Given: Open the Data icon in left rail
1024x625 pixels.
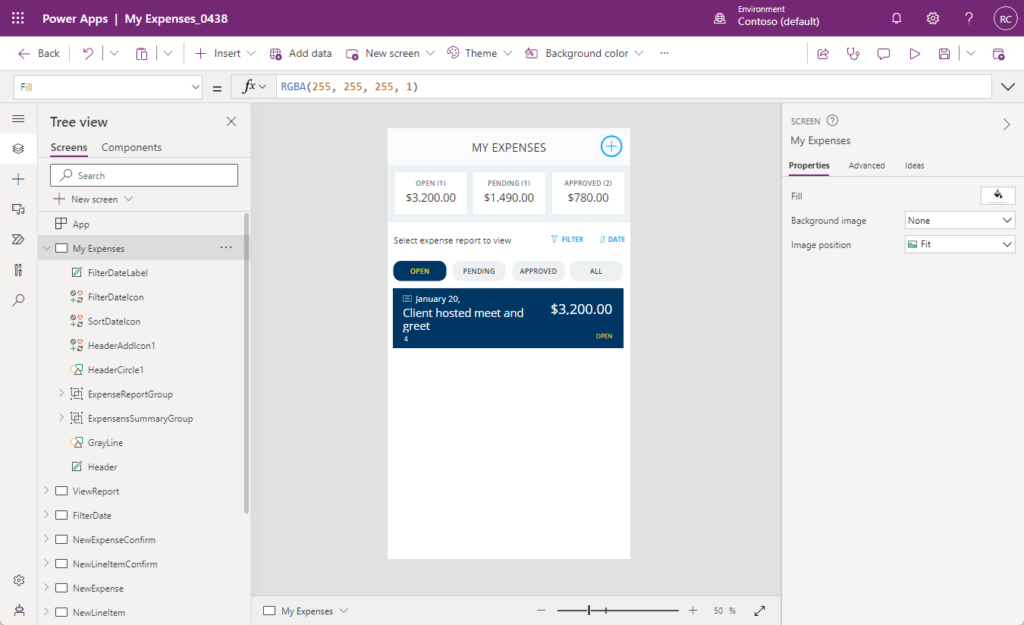Looking at the screenshot, I should 18,209.
